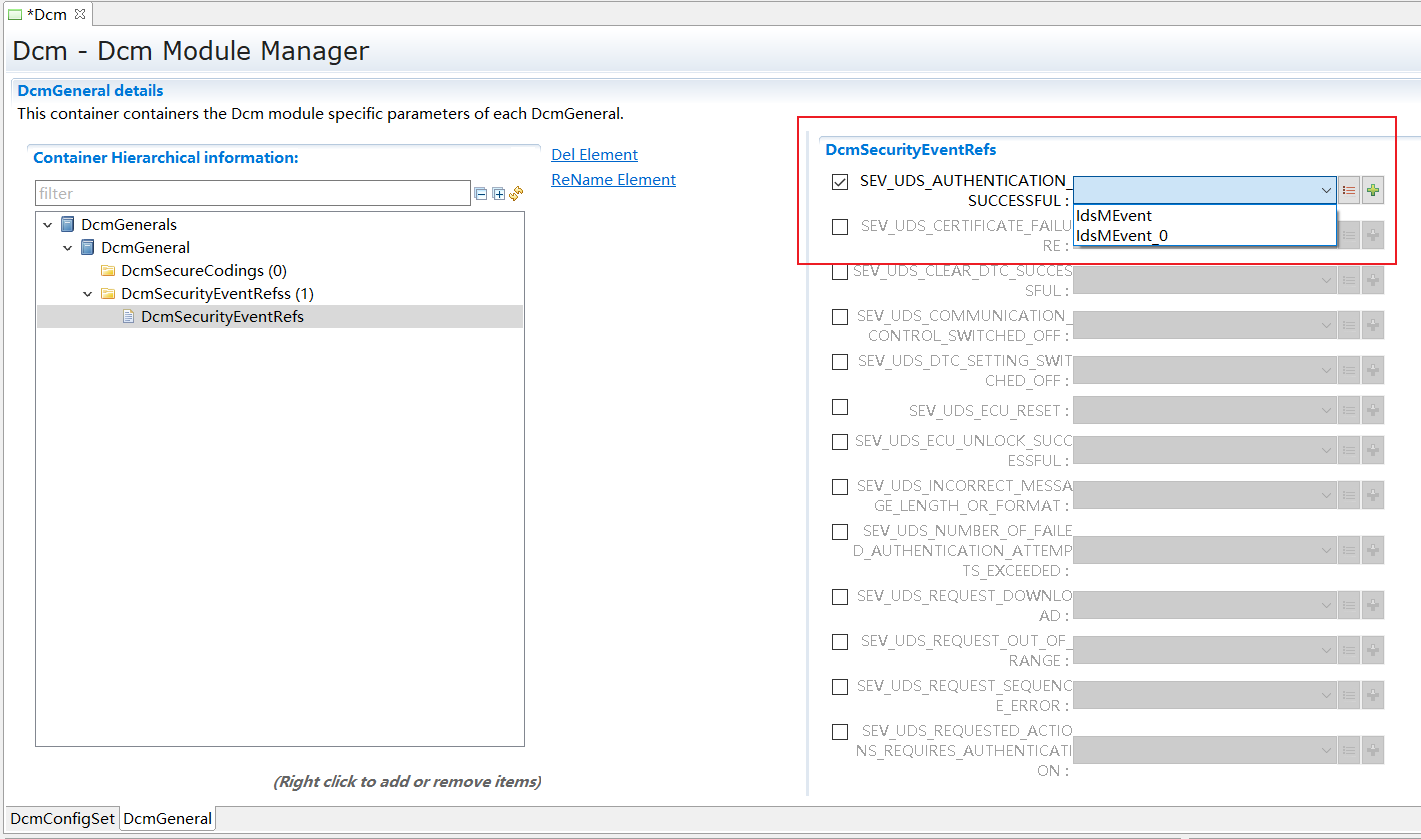Collapse the DcmGenerals tree node
The image size is (1421, 839).
click(48, 225)
